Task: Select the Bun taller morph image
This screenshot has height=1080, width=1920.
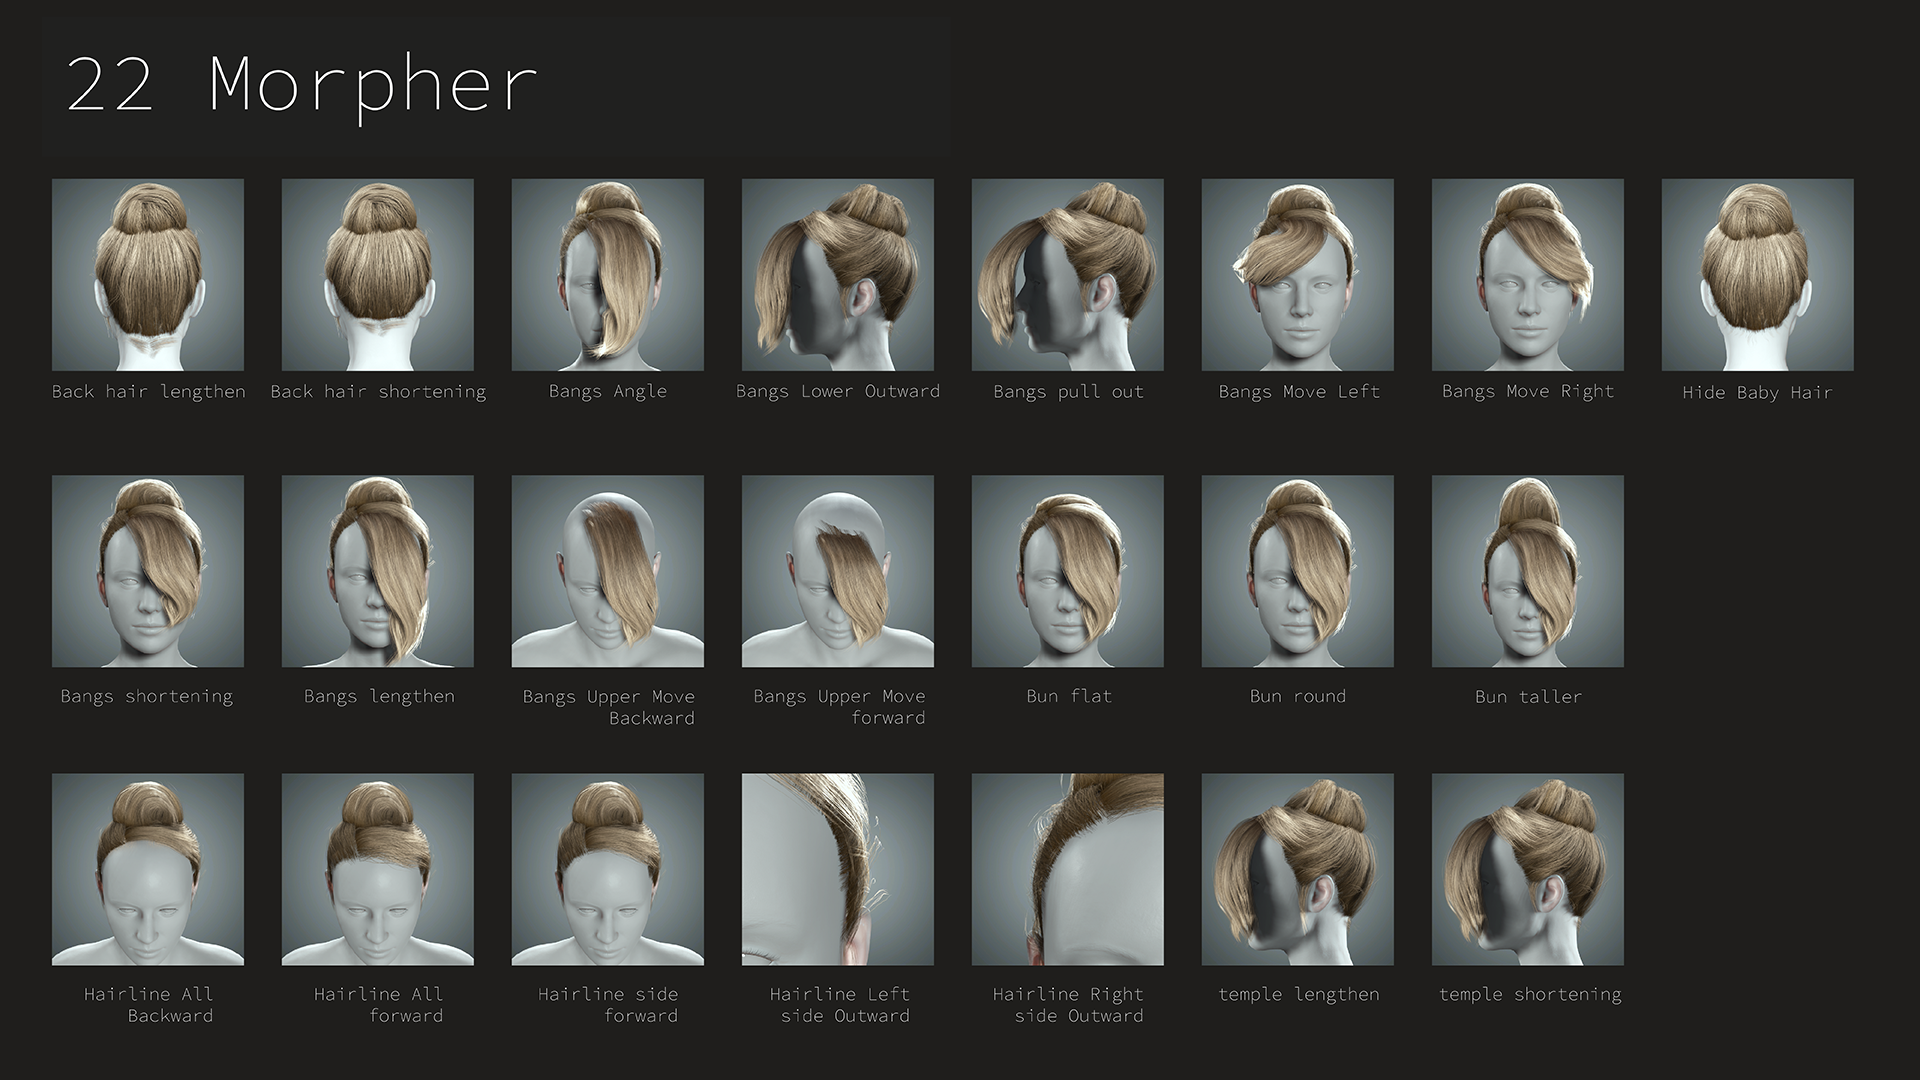Action: (1528, 571)
